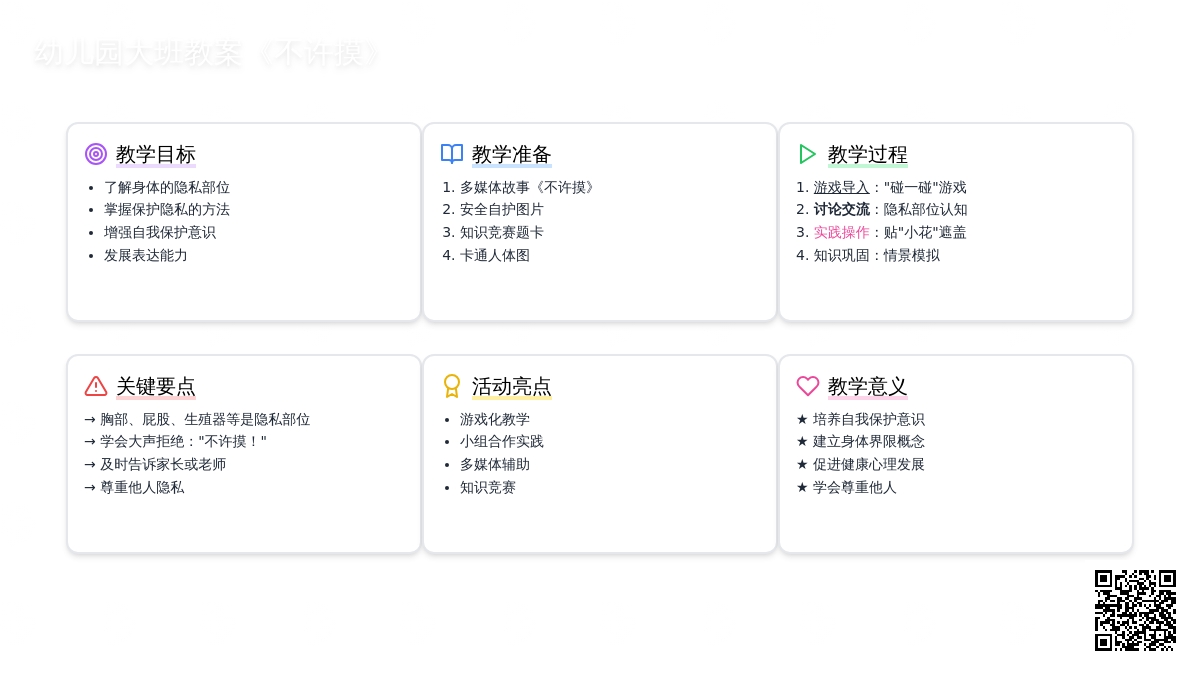Open the underlined 游戏导入 link
The height and width of the screenshot is (675, 1200).
(841, 187)
